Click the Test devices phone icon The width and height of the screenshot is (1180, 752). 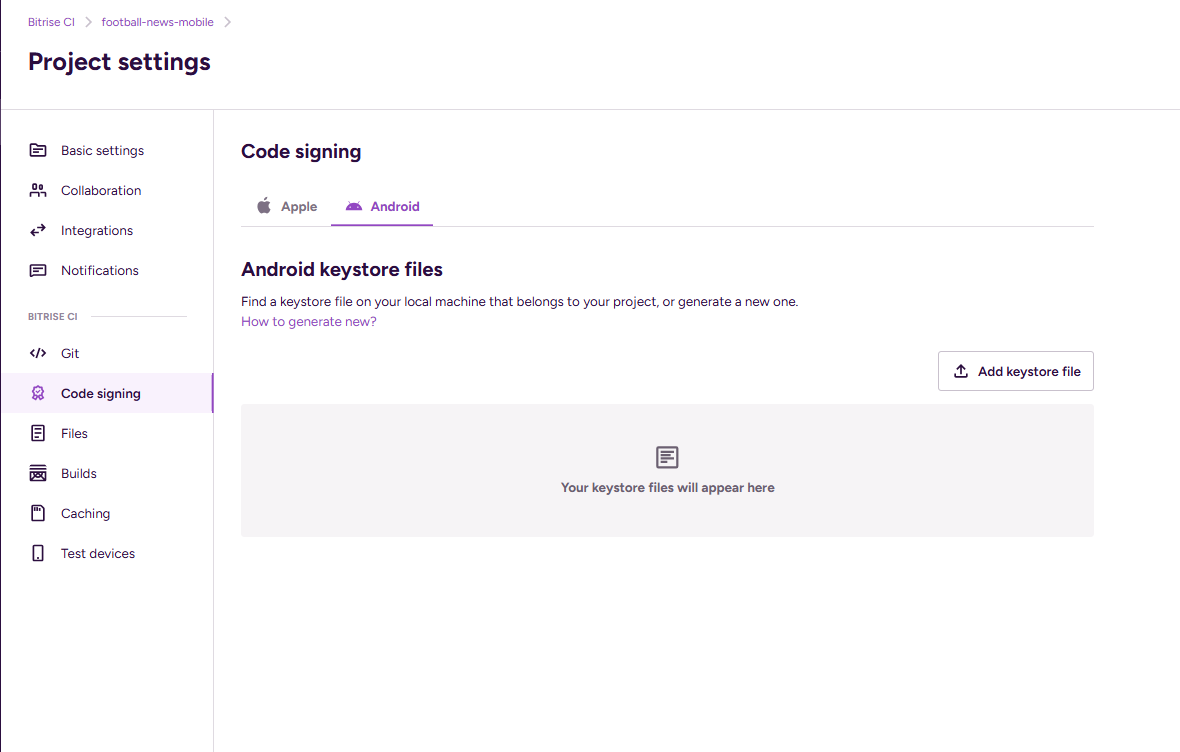37,553
